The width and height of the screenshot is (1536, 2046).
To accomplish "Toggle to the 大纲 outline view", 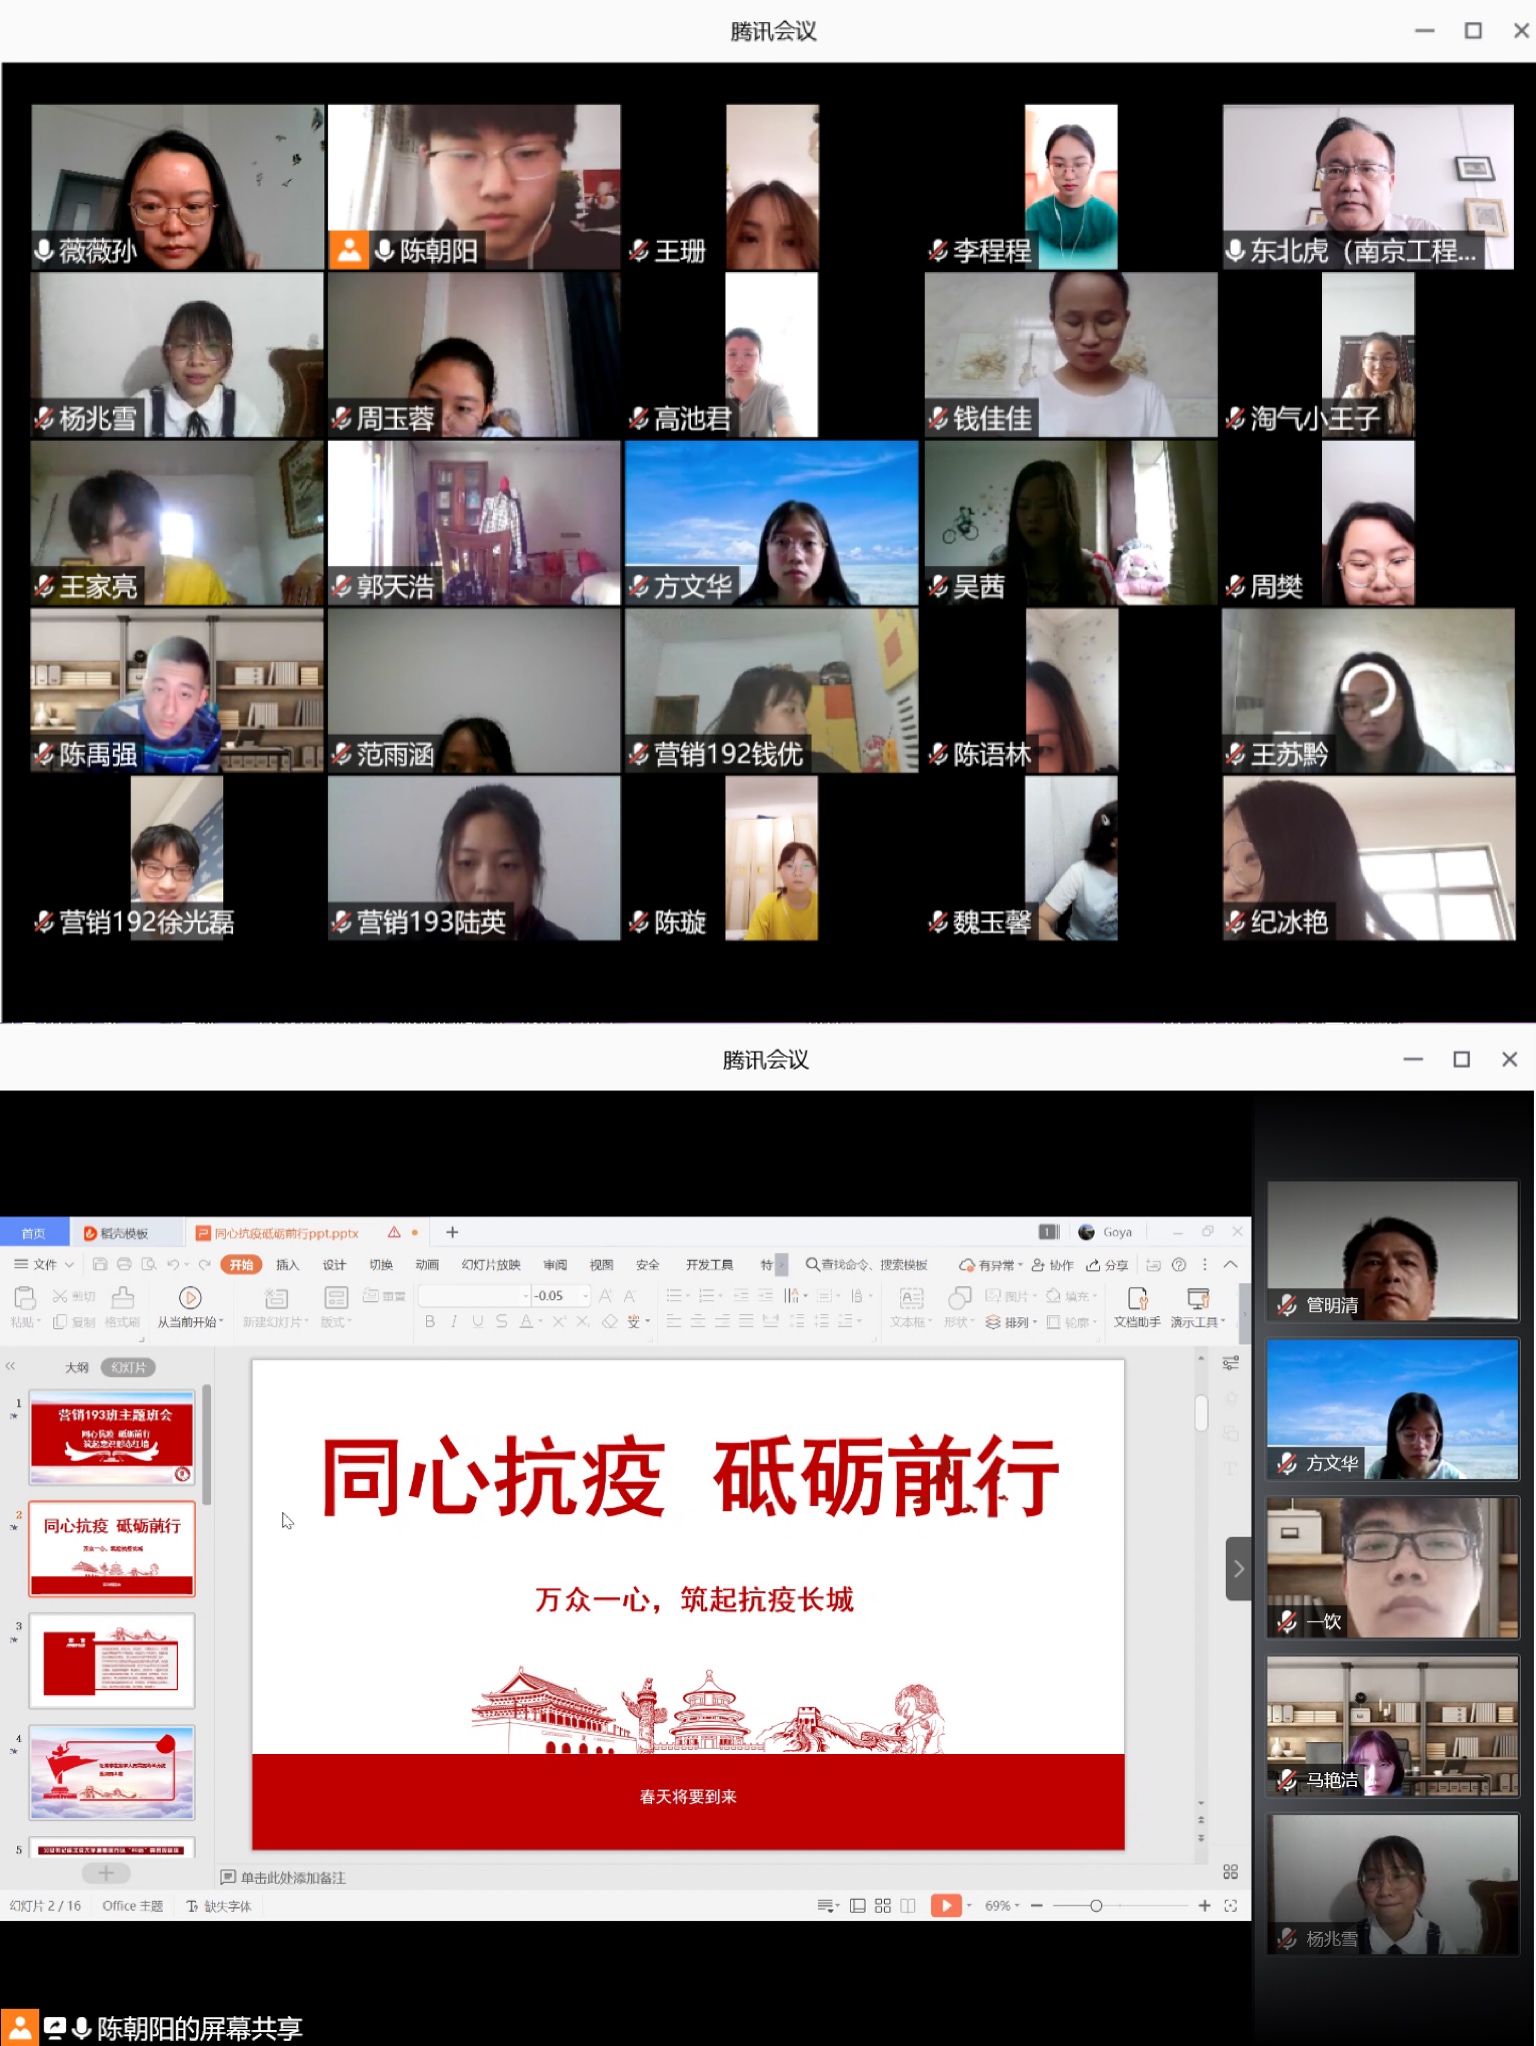I will (77, 1367).
